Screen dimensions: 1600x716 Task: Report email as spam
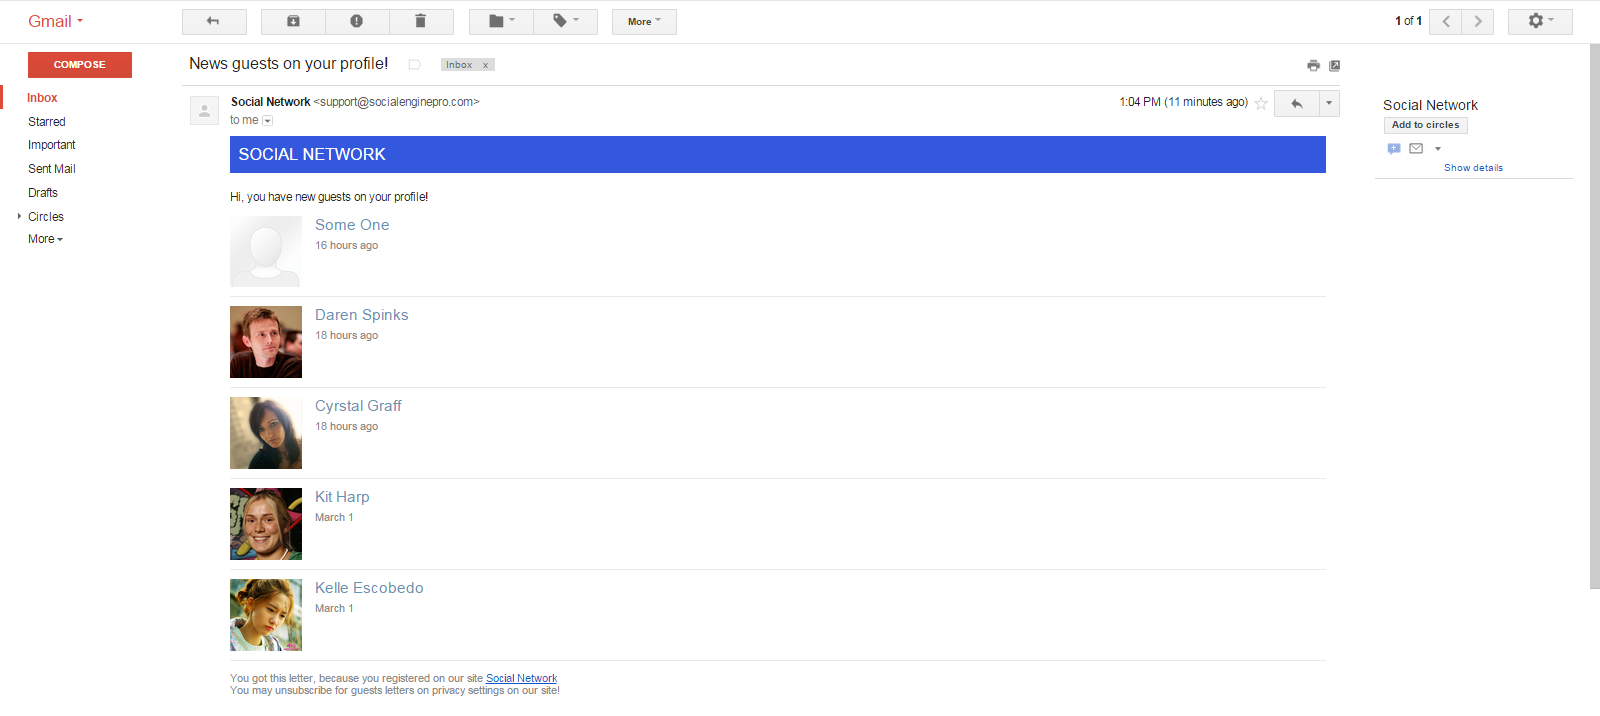(356, 21)
